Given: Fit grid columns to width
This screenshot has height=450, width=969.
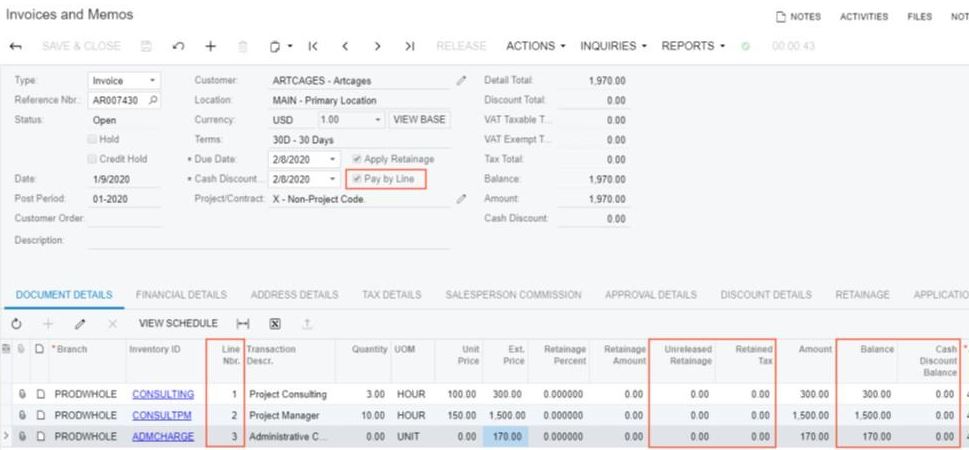Looking at the screenshot, I should click(243, 323).
